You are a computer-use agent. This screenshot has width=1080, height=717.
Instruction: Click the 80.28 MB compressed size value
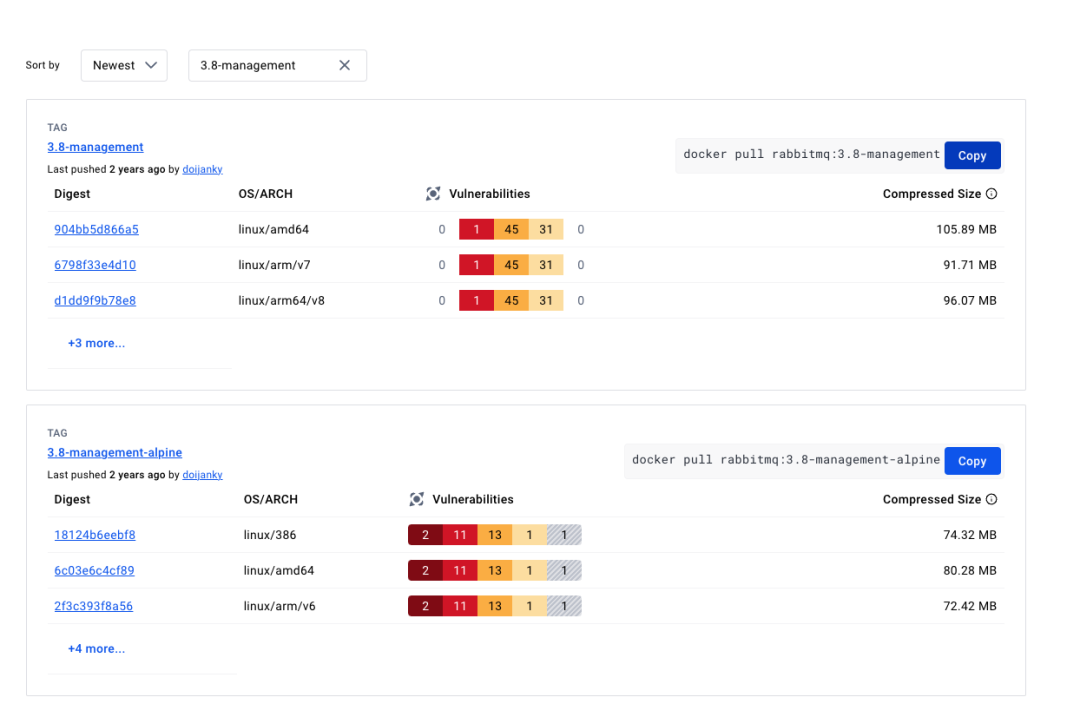(970, 571)
